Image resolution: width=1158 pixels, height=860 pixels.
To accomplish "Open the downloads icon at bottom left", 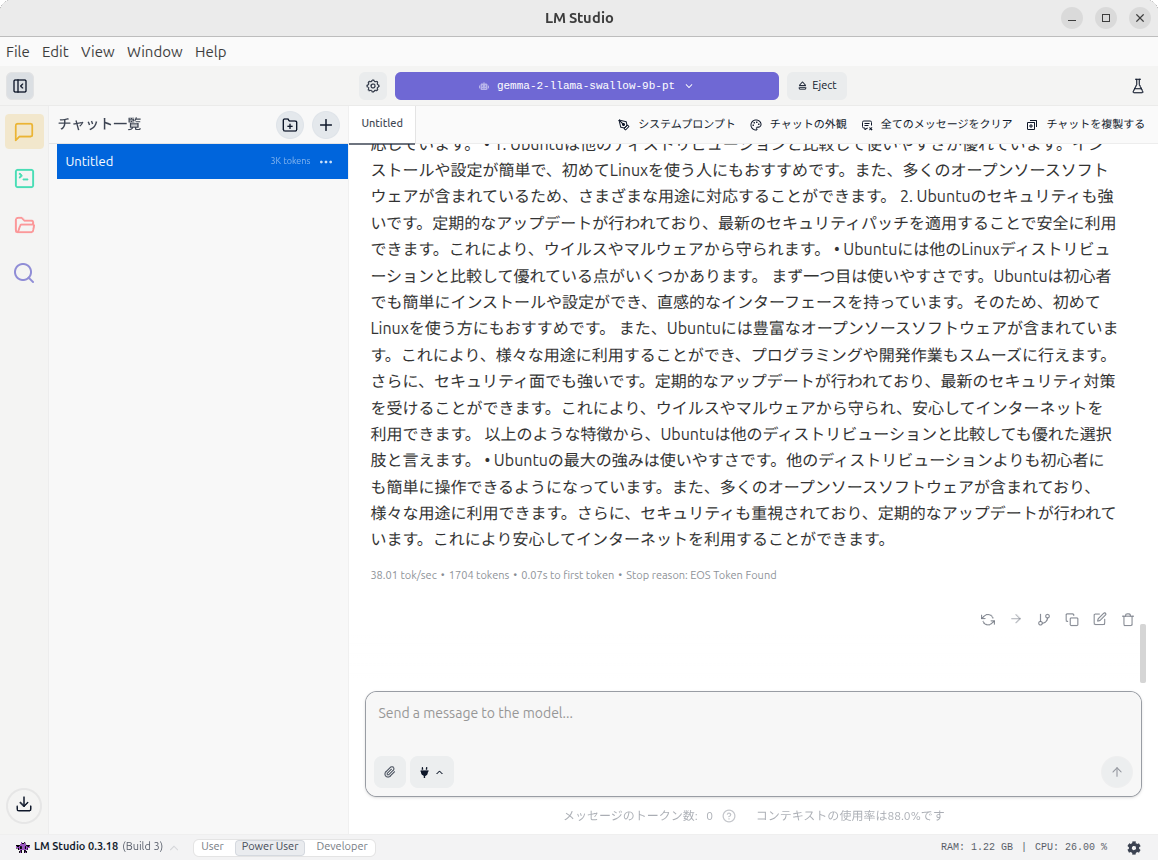I will pos(24,805).
